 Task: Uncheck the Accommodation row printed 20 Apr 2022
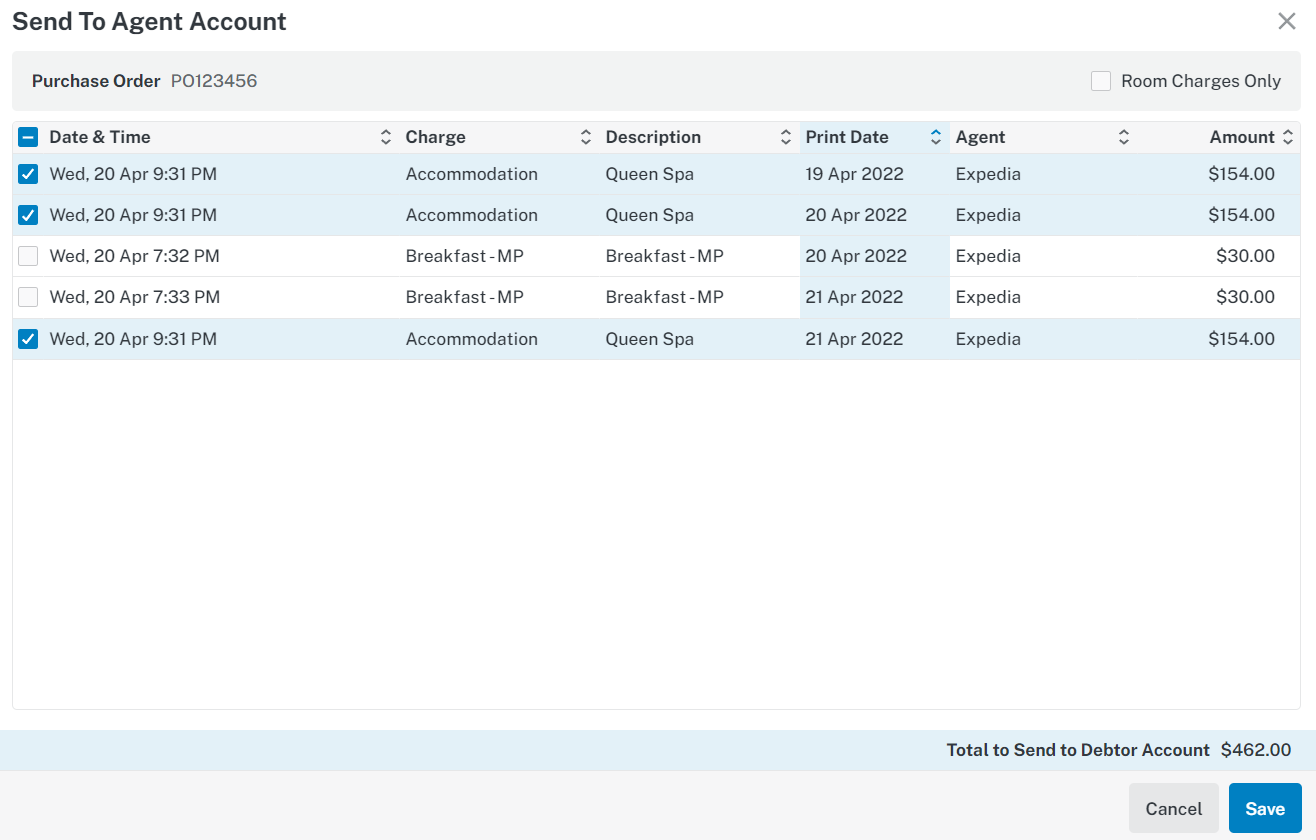[x=28, y=215]
